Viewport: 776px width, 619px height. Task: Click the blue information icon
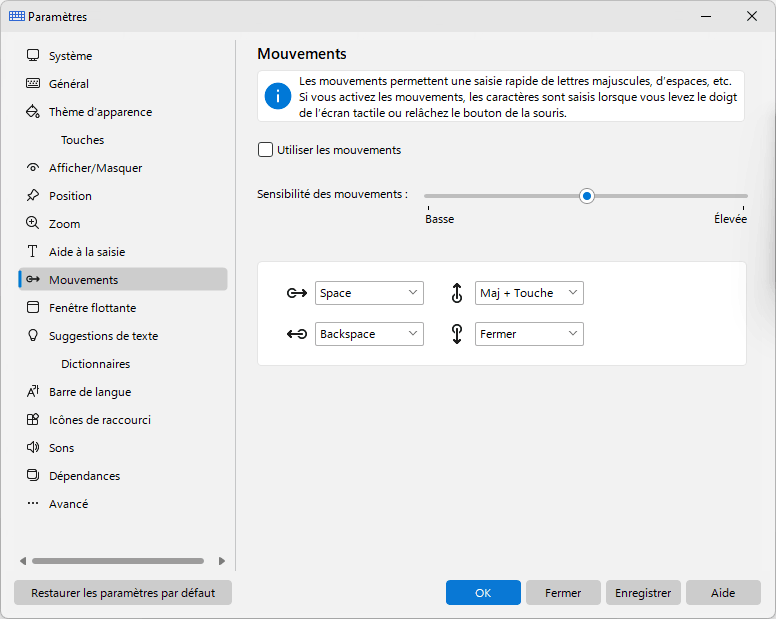[x=278, y=96]
